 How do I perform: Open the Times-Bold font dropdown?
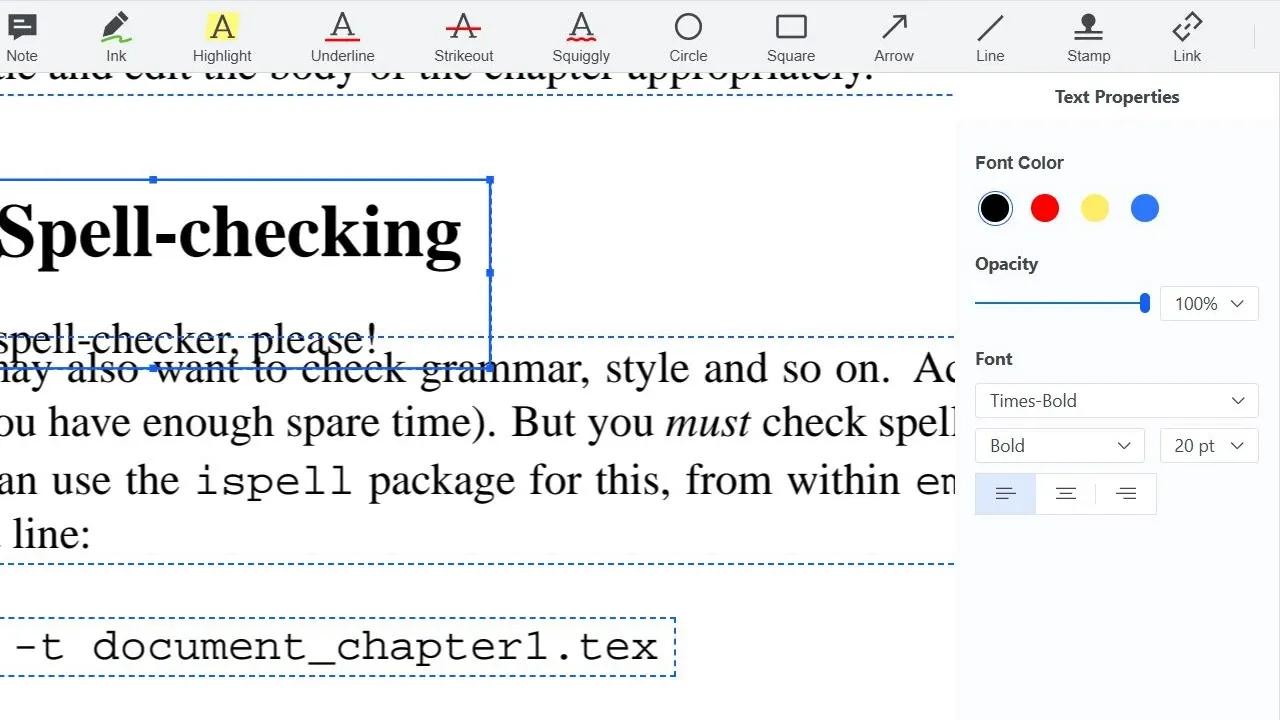pyautogui.click(x=1117, y=400)
